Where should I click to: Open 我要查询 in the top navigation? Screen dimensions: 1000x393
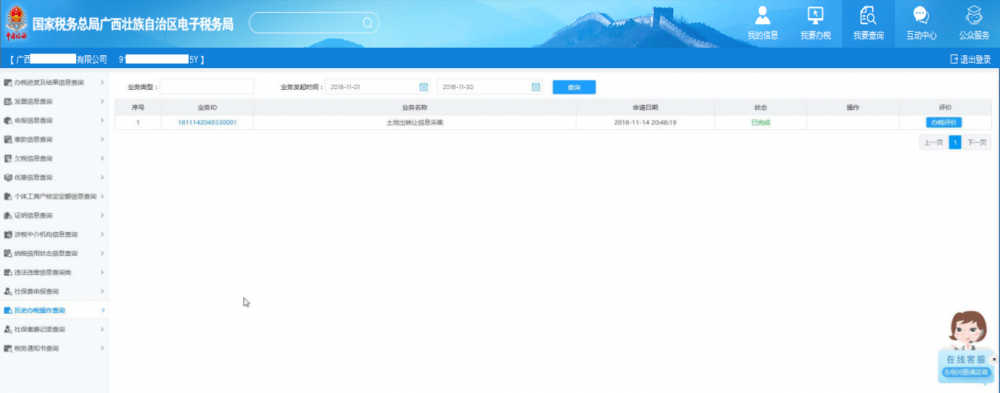869,24
